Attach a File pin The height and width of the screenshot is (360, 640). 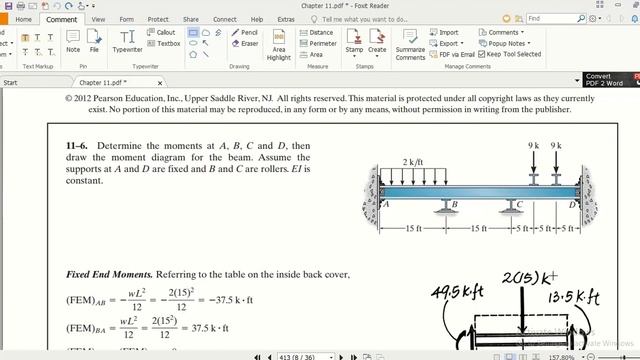94,41
